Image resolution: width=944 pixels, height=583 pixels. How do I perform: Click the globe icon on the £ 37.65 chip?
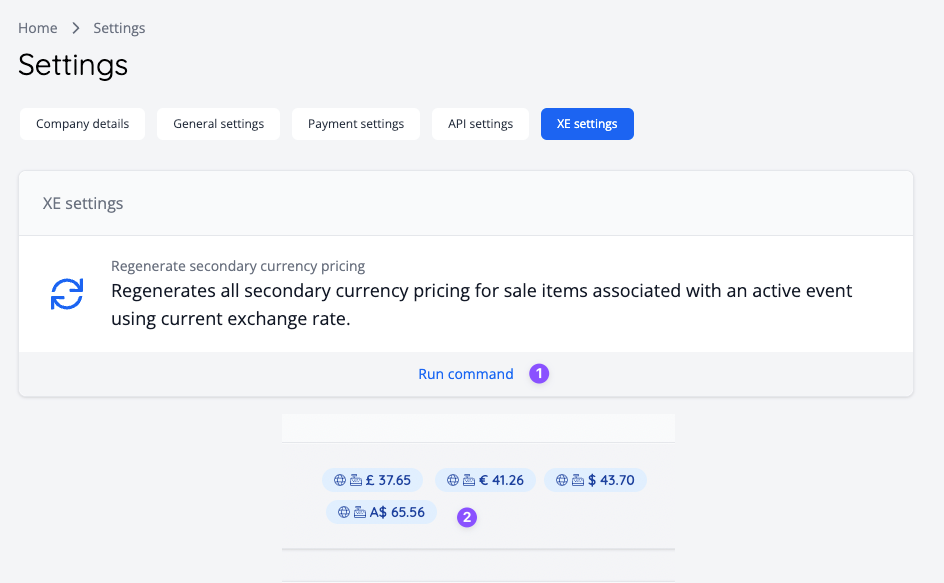click(x=339, y=480)
